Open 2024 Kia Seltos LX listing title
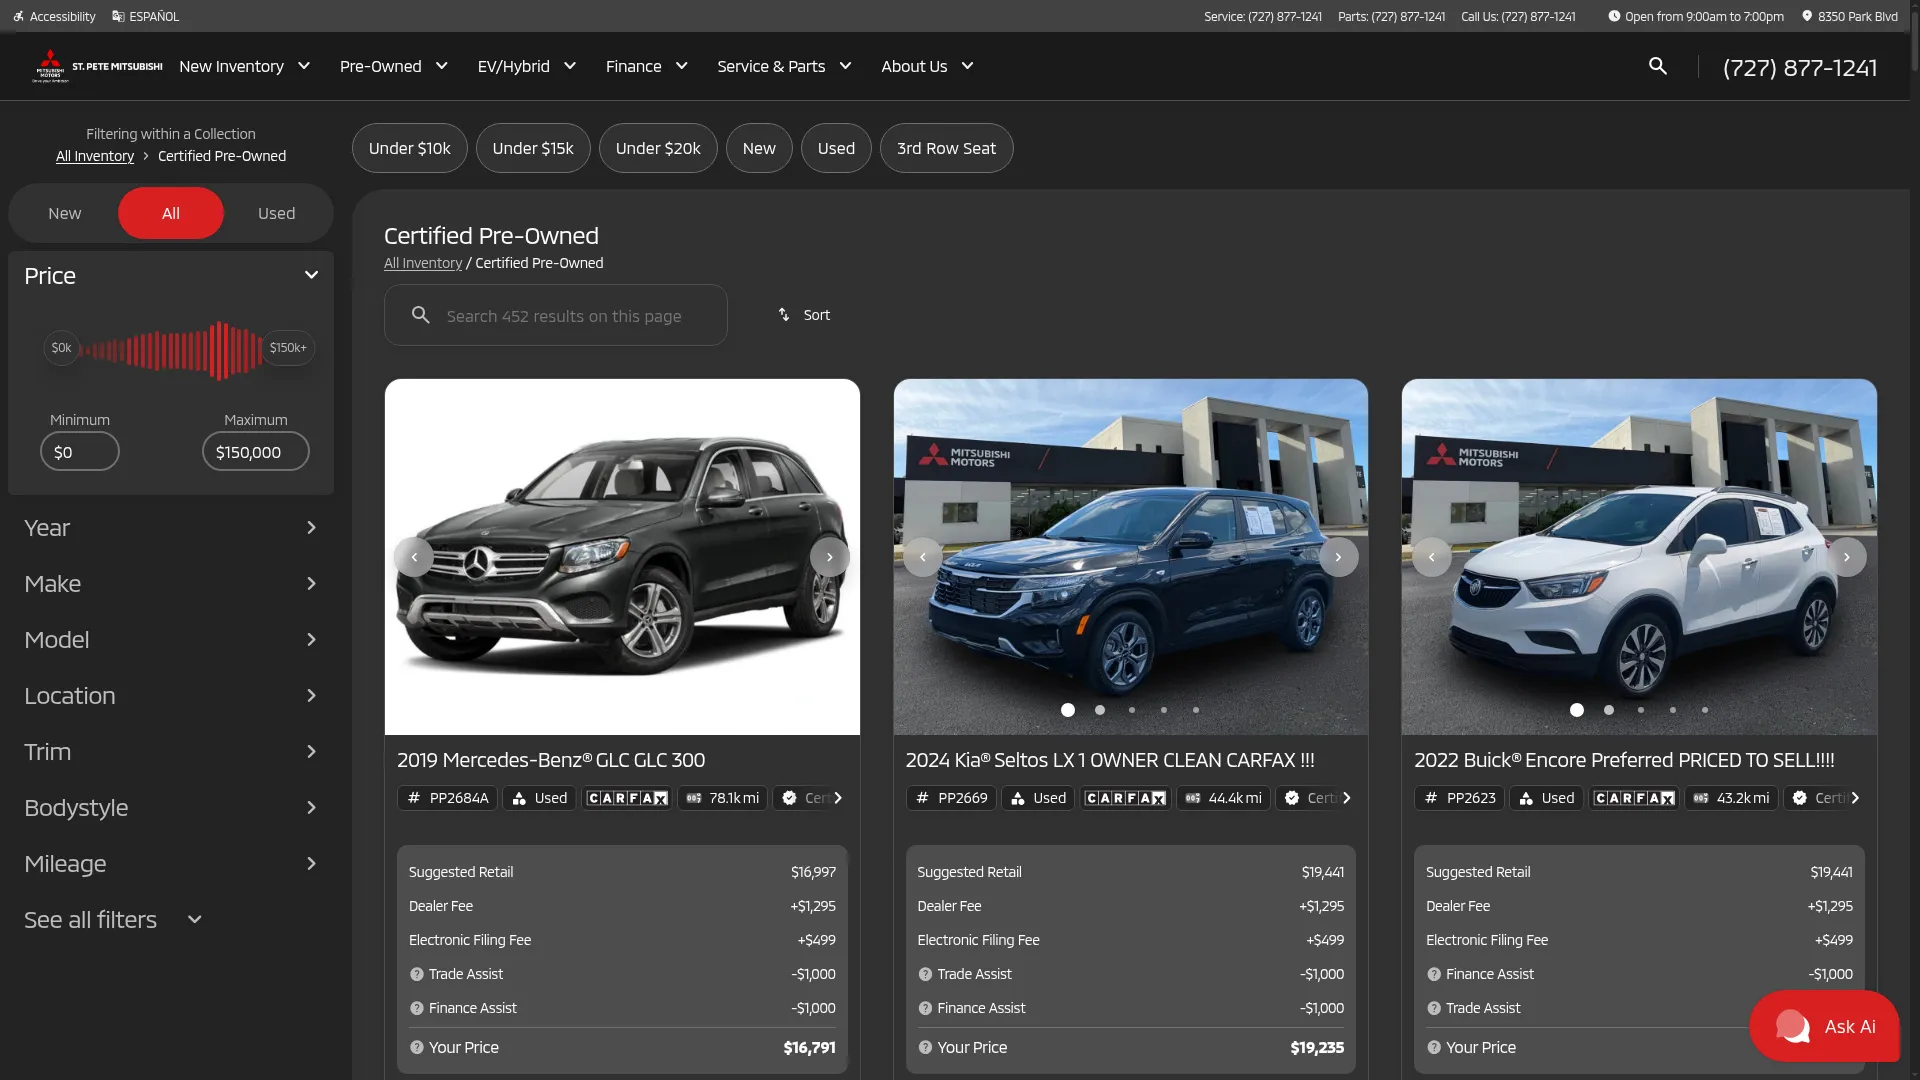1920x1080 pixels. (x=1110, y=760)
